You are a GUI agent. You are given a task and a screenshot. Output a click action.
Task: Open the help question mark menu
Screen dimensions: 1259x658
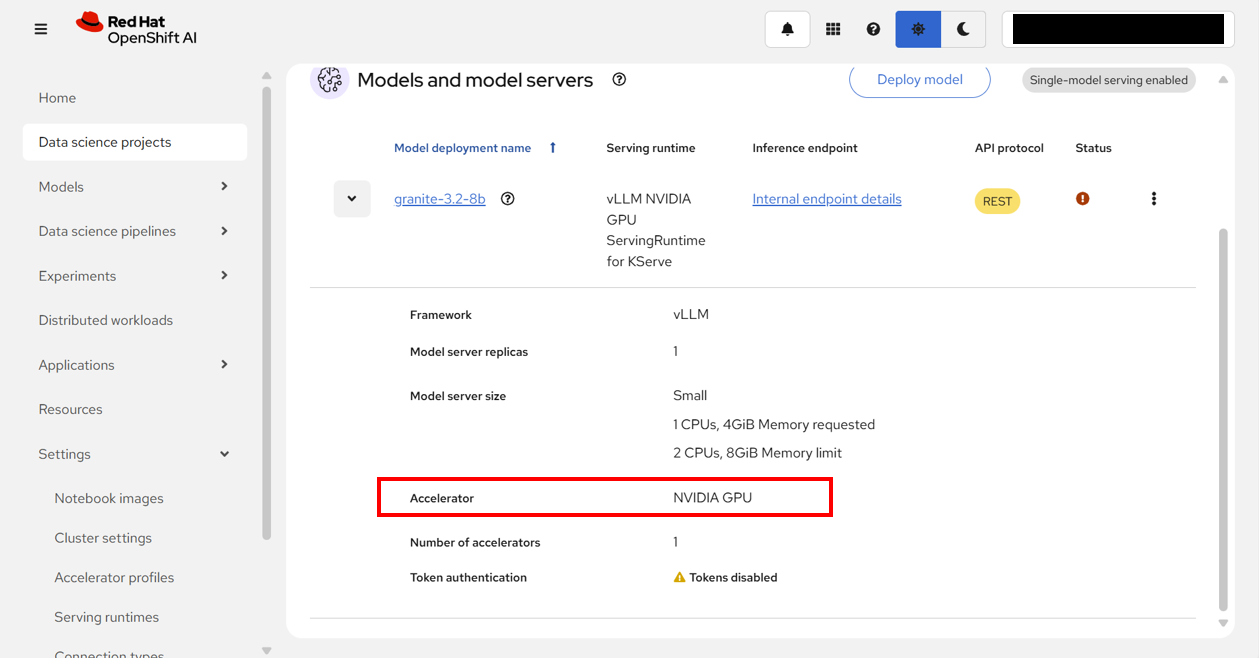click(873, 29)
